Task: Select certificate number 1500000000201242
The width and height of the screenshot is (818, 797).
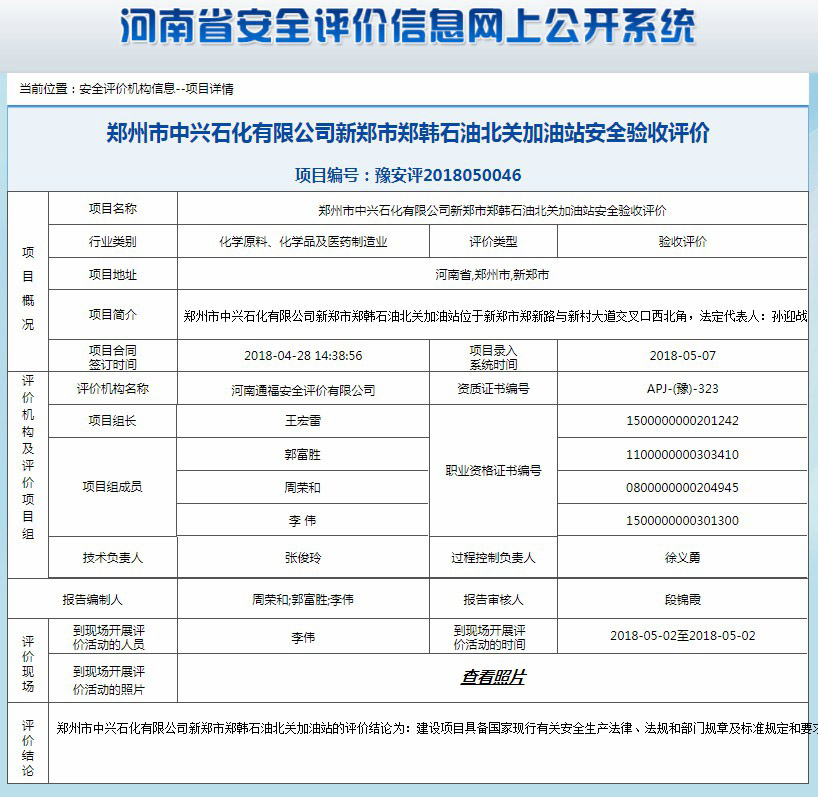Action: (x=682, y=420)
